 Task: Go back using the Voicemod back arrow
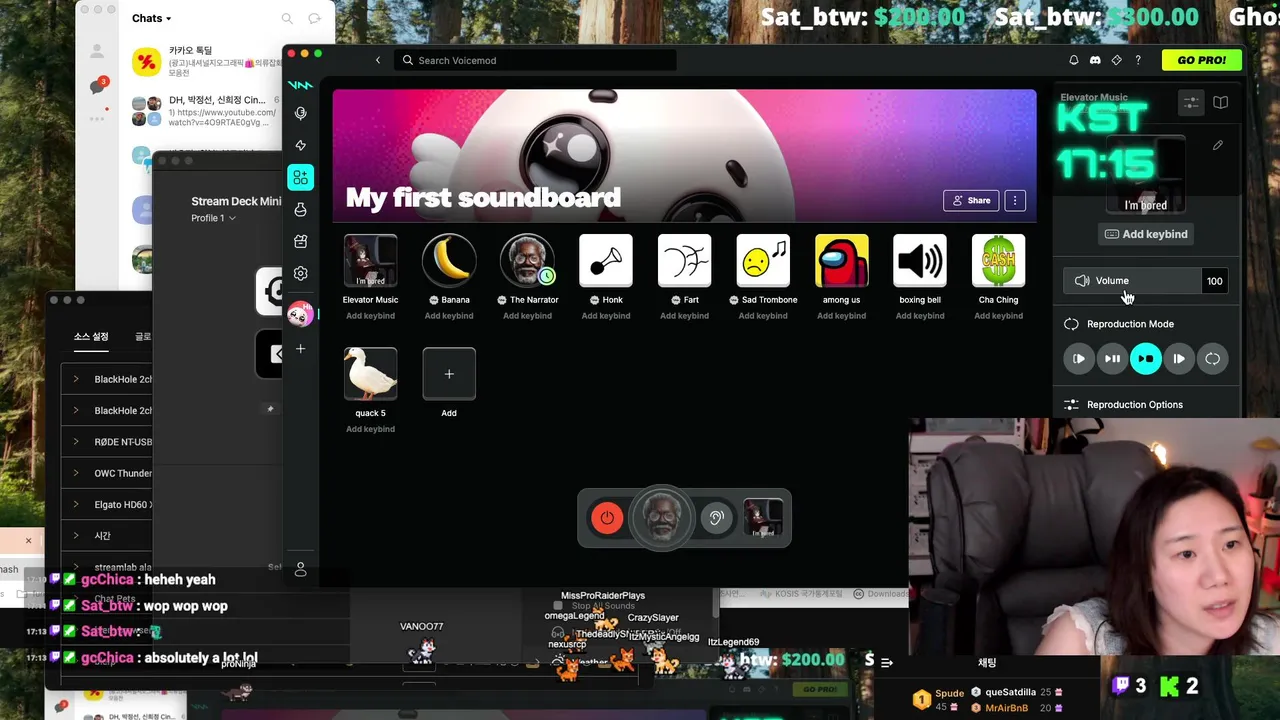378,60
